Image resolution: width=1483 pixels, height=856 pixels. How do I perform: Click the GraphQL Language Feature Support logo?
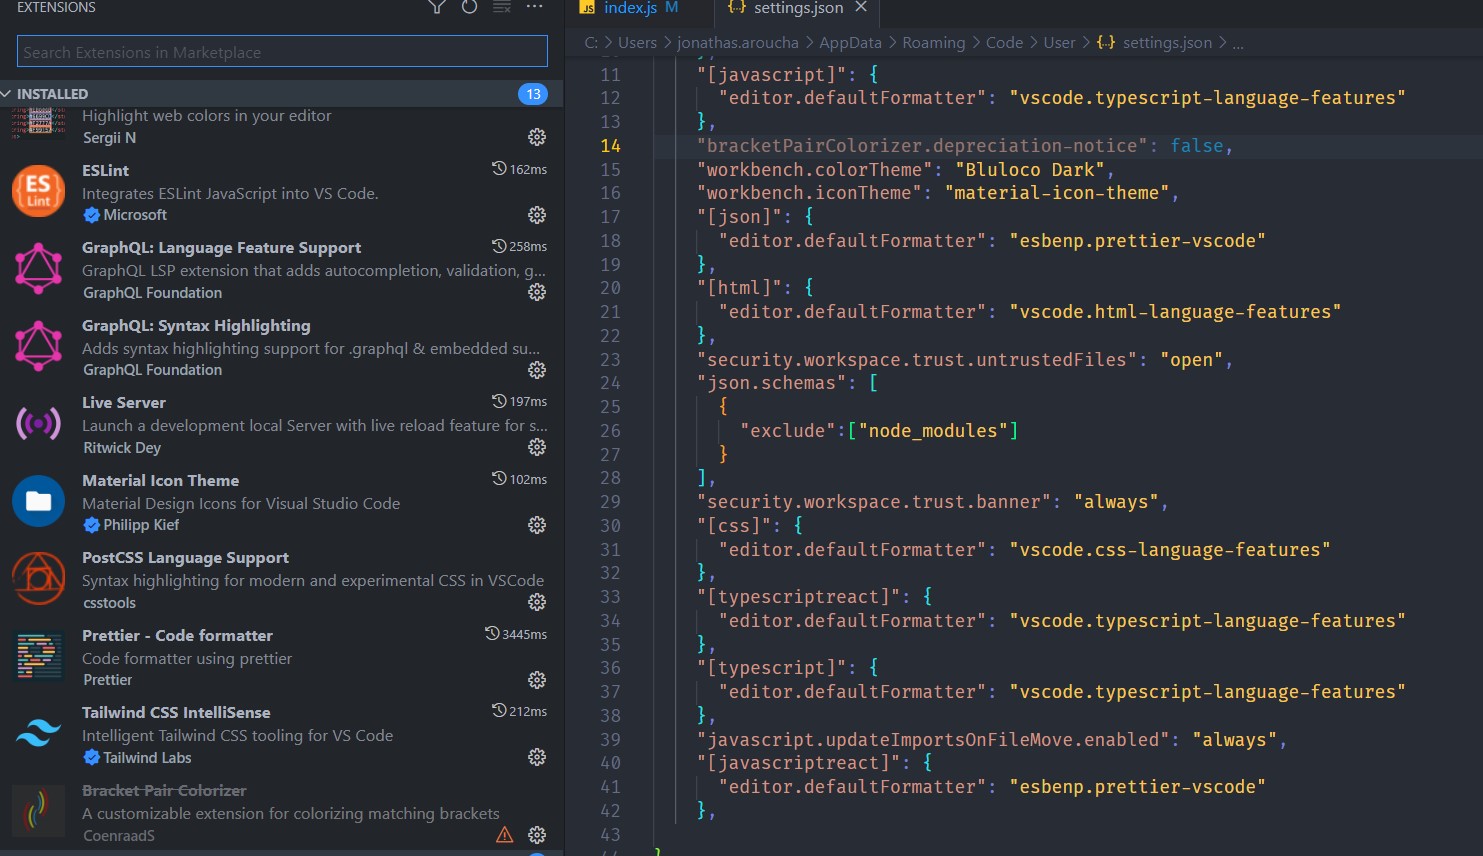38,268
